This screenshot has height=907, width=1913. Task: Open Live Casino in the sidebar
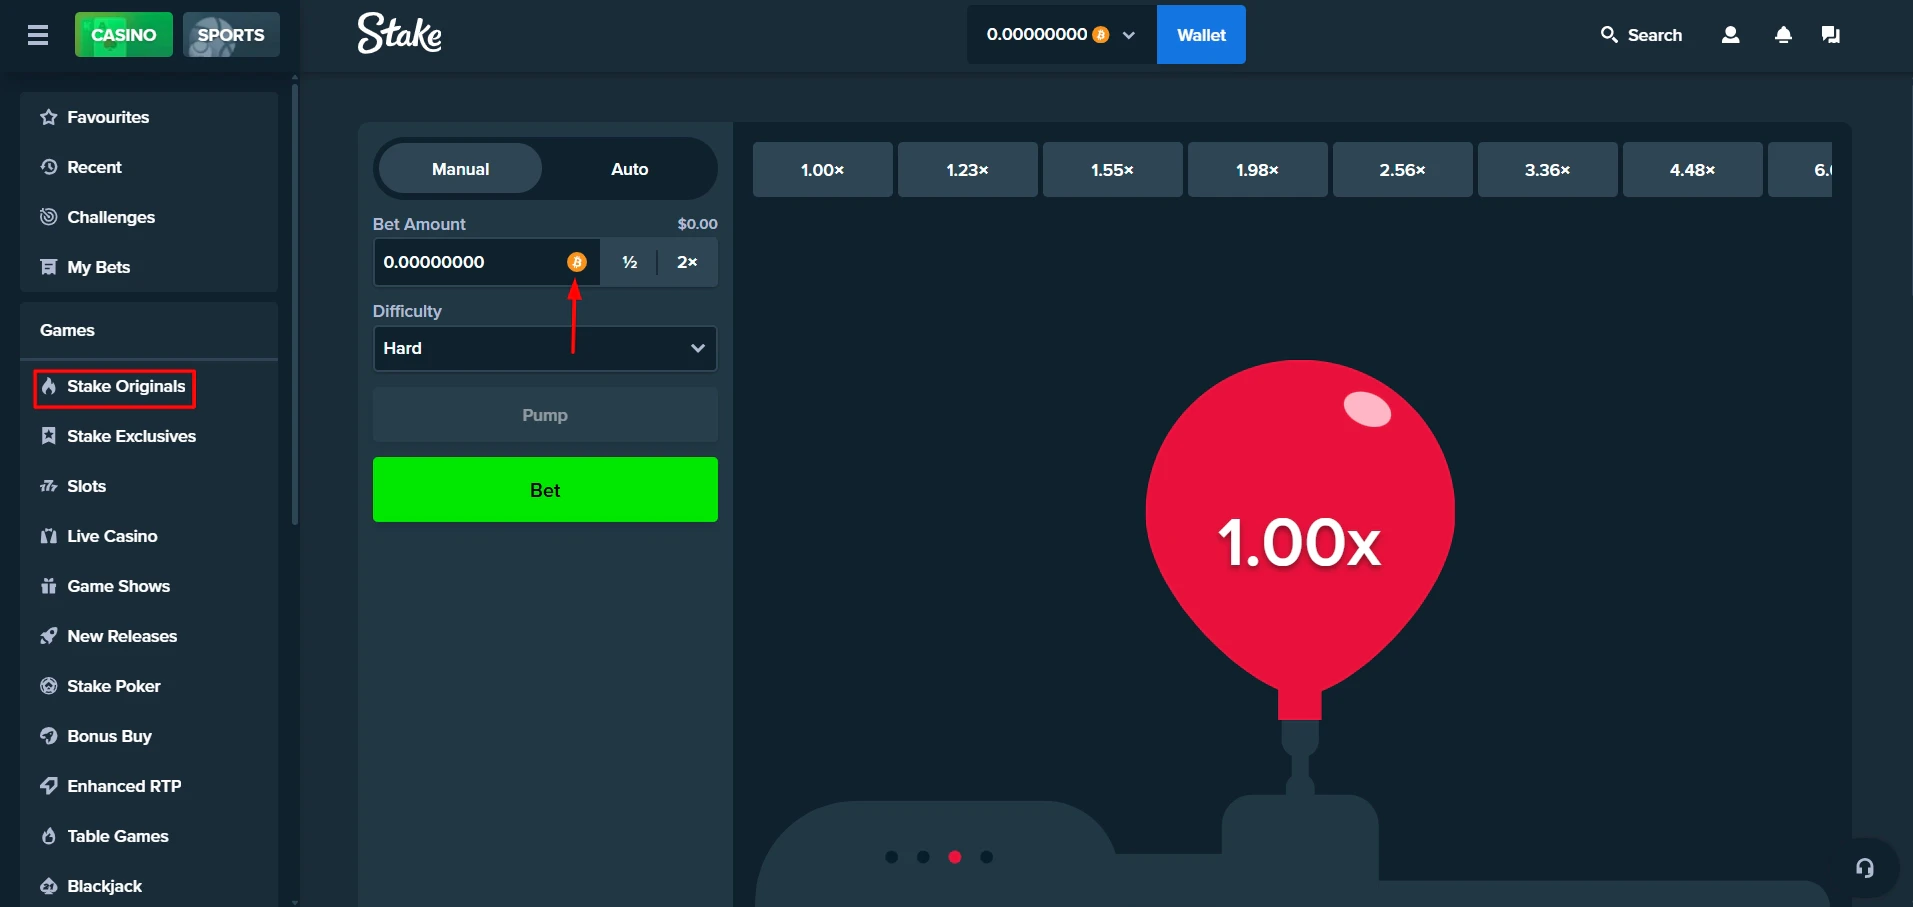pyautogui.click(x=149, y=536)
